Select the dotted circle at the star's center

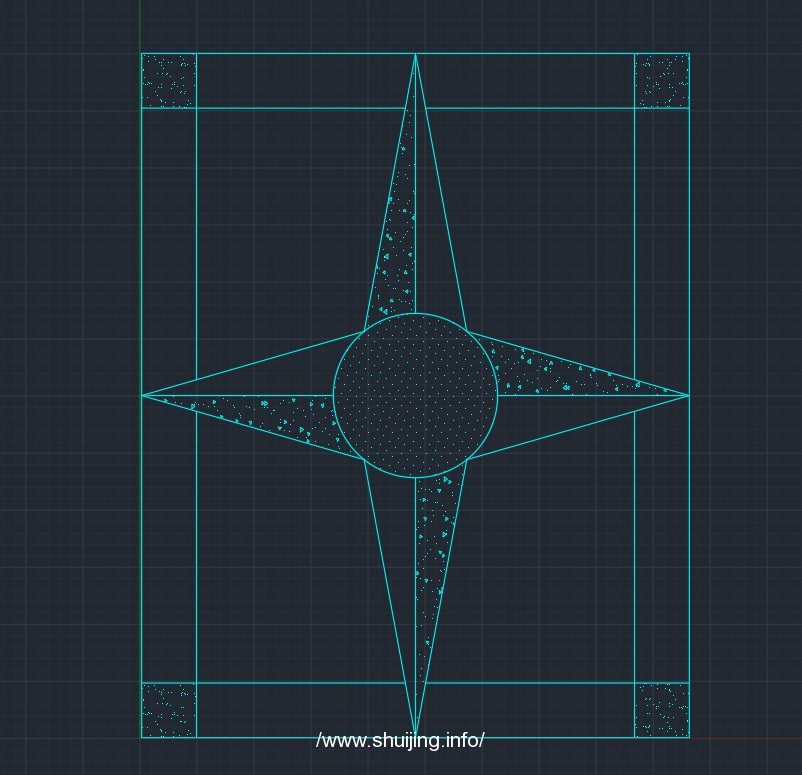pos(415,395)
